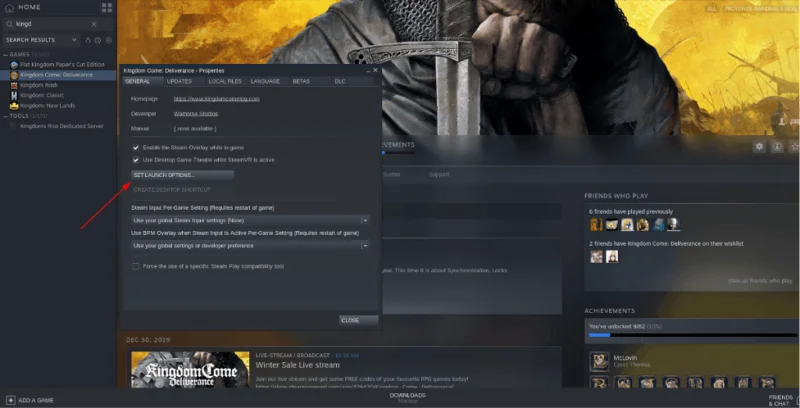Screen dimensions: 800x408
Task: Click the Home label in sidebar
Action: point(29,8)
